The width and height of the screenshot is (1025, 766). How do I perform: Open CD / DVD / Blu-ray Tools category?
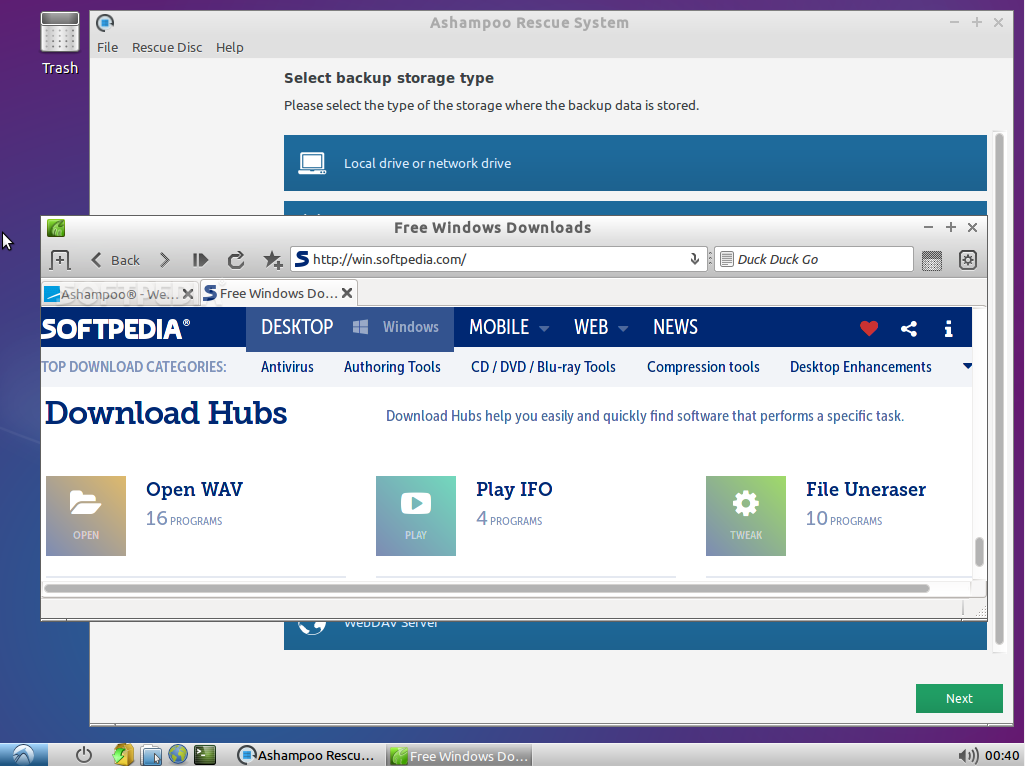pos(543,367)
